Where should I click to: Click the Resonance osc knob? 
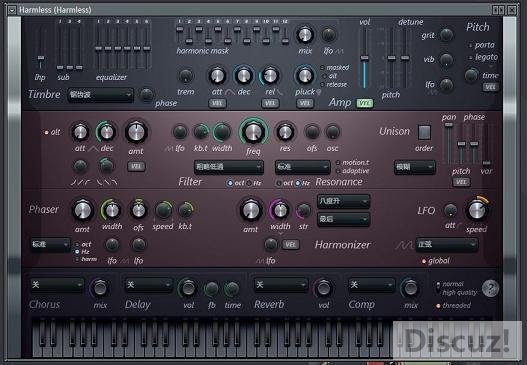[x=333, y=132]
